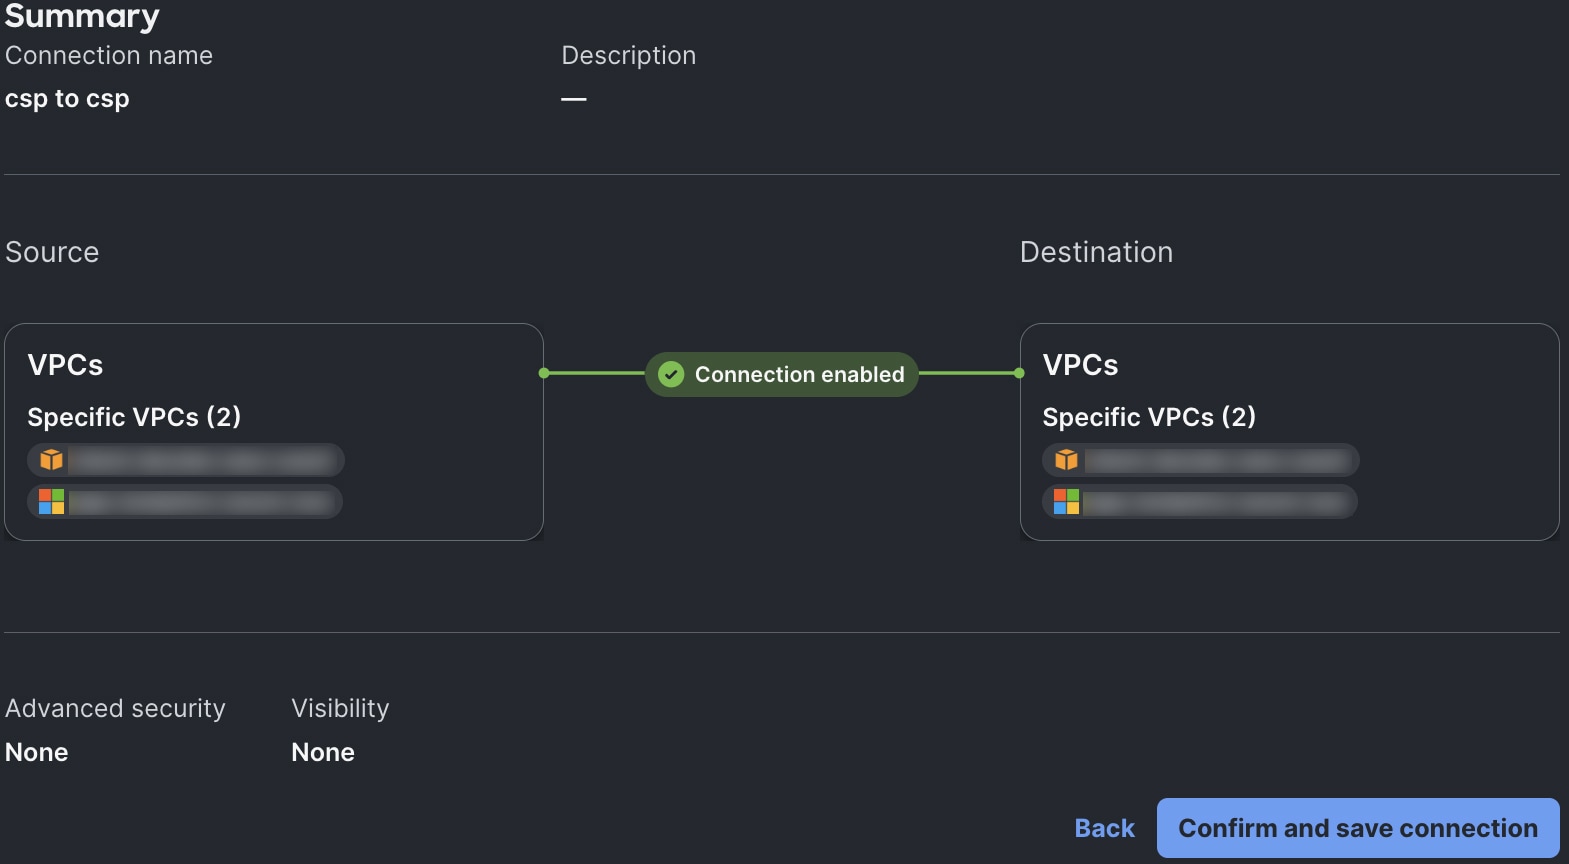Click the Connection name label
The width and height of the screenshot is (1569, 864).
click(109, 56)
